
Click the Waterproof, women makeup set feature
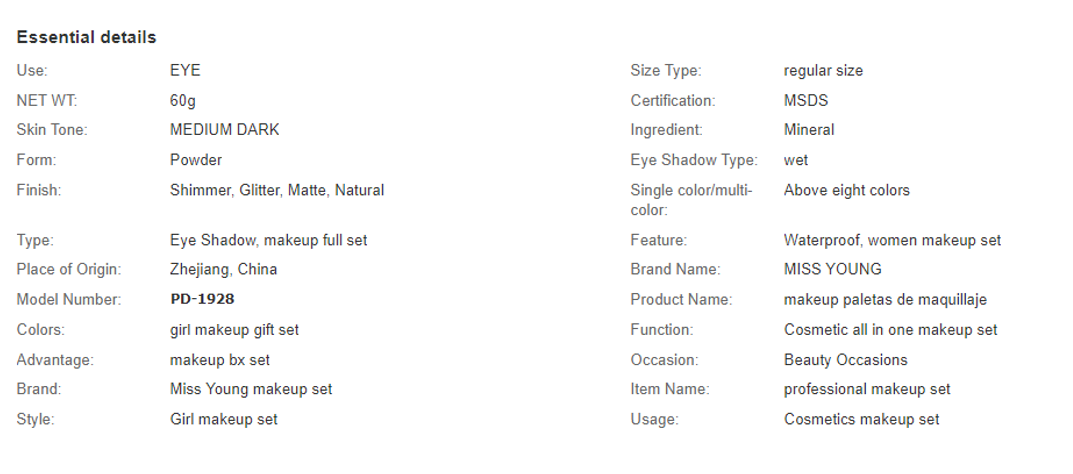click(x=892, y=241)
